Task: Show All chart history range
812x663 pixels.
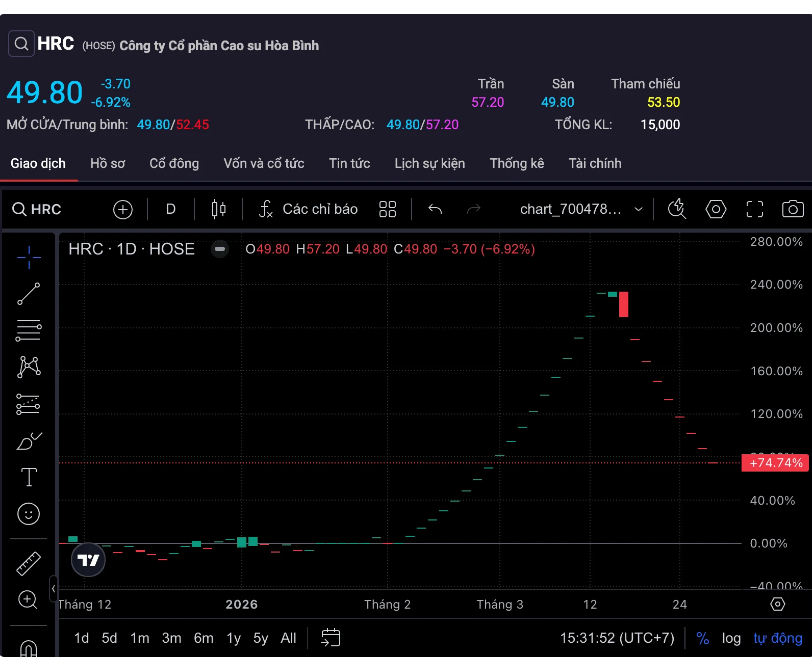Action: point(288,638)
